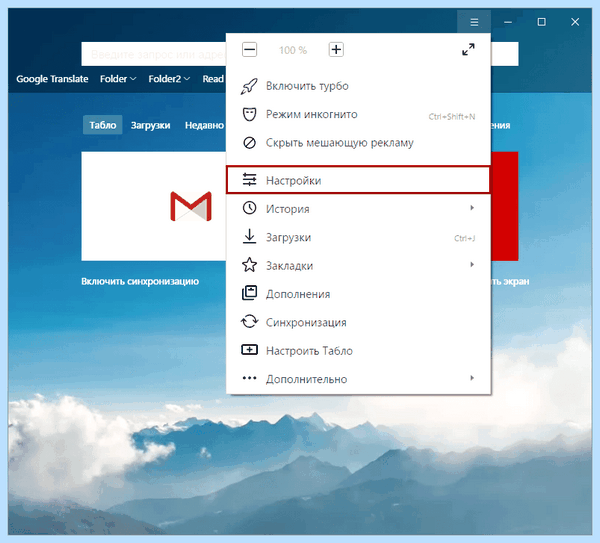
Task: Minimize the browser window
Action: pos(508,22)
